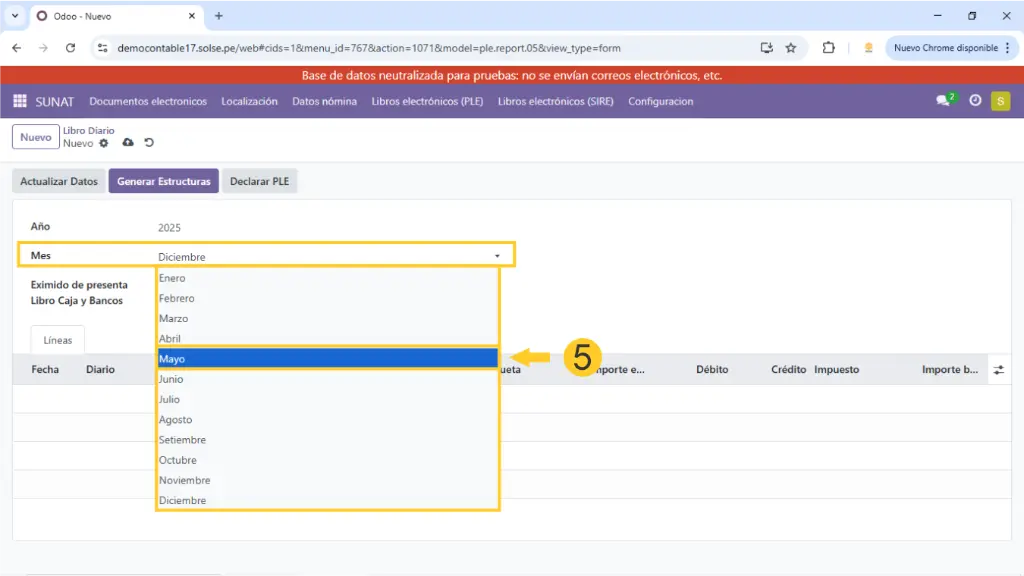The width and height of the screenshot is (1024, 576).
Task: Open the user avatar menu
Action: [1000, 101]
